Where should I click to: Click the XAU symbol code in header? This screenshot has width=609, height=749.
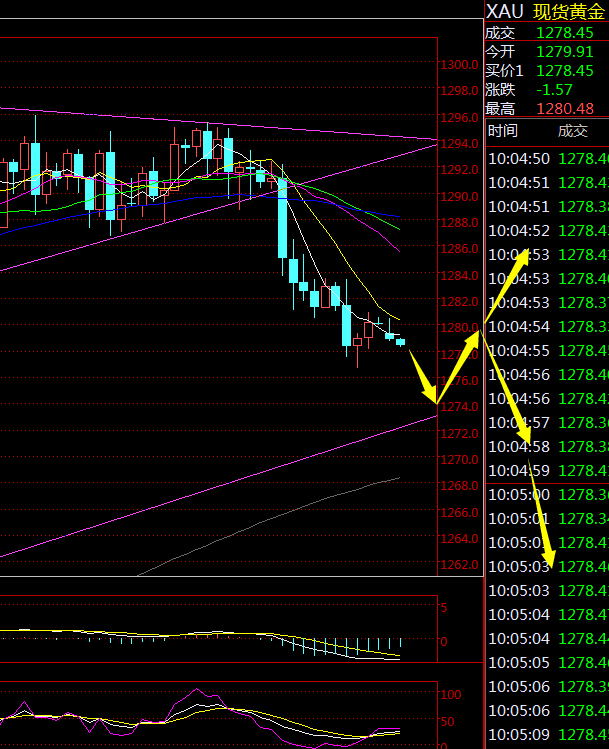[x=505, y=11]
